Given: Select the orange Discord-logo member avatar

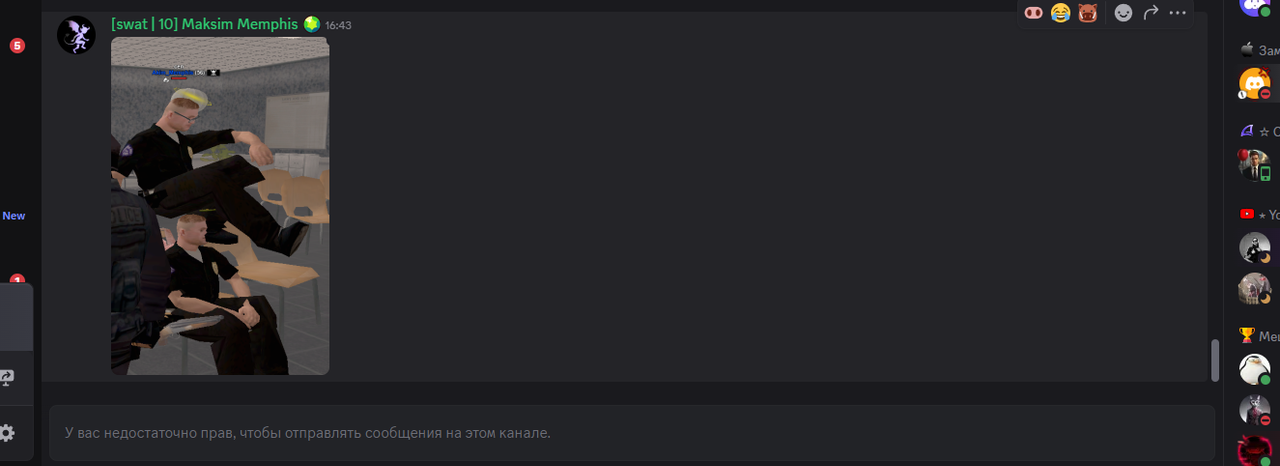Looking at the screenshot, I should pos(1254,83).
